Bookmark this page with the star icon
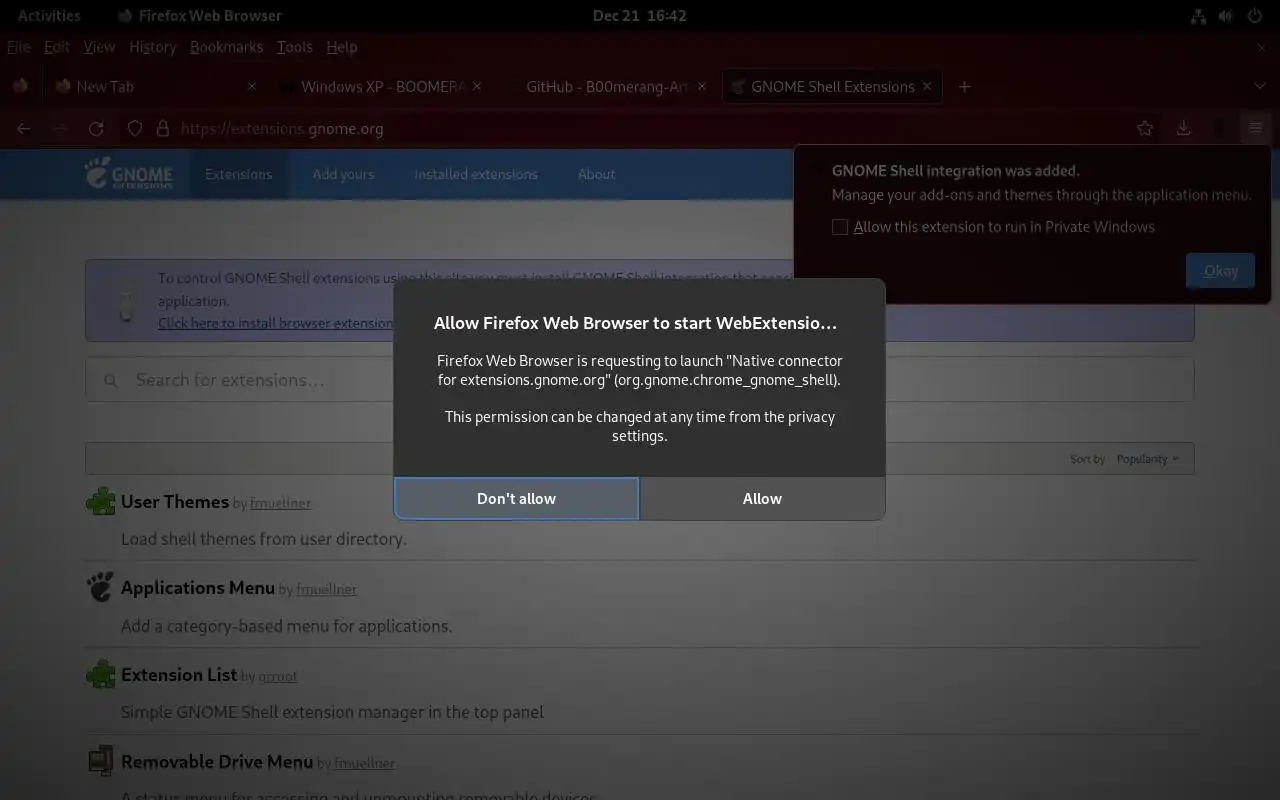The image size is (1280, 800). 1145,128
